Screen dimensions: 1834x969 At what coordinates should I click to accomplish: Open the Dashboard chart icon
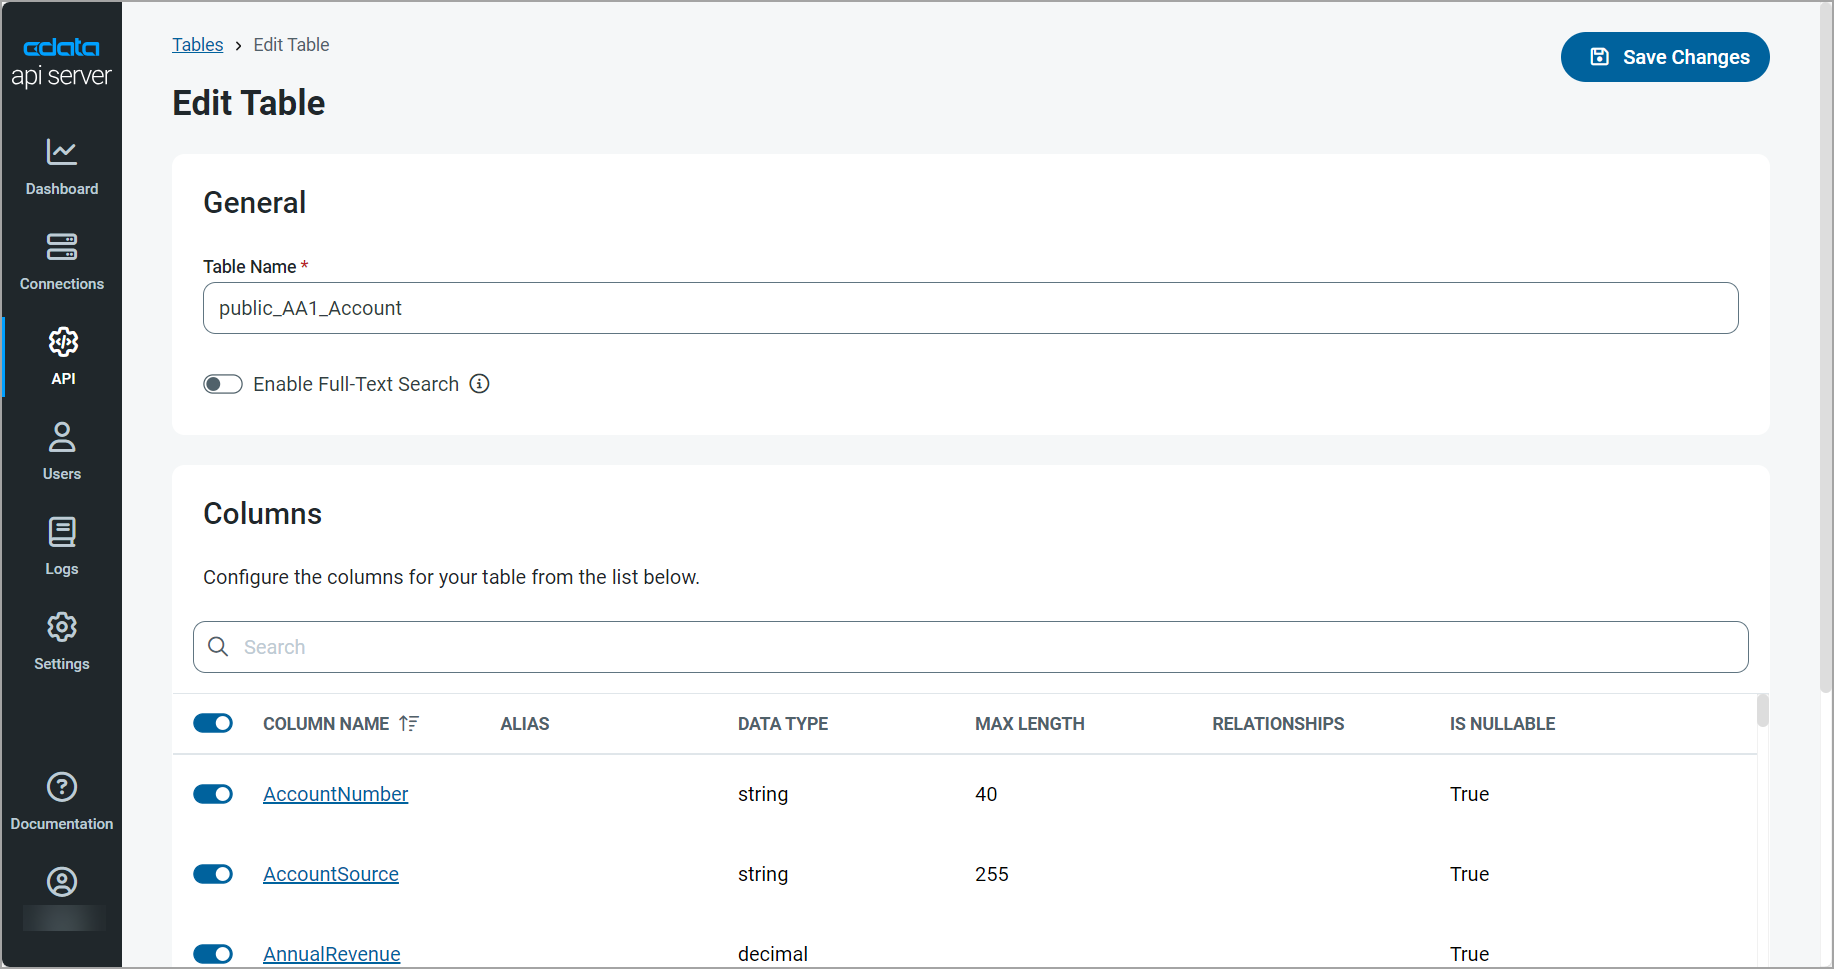coord(62,152)
